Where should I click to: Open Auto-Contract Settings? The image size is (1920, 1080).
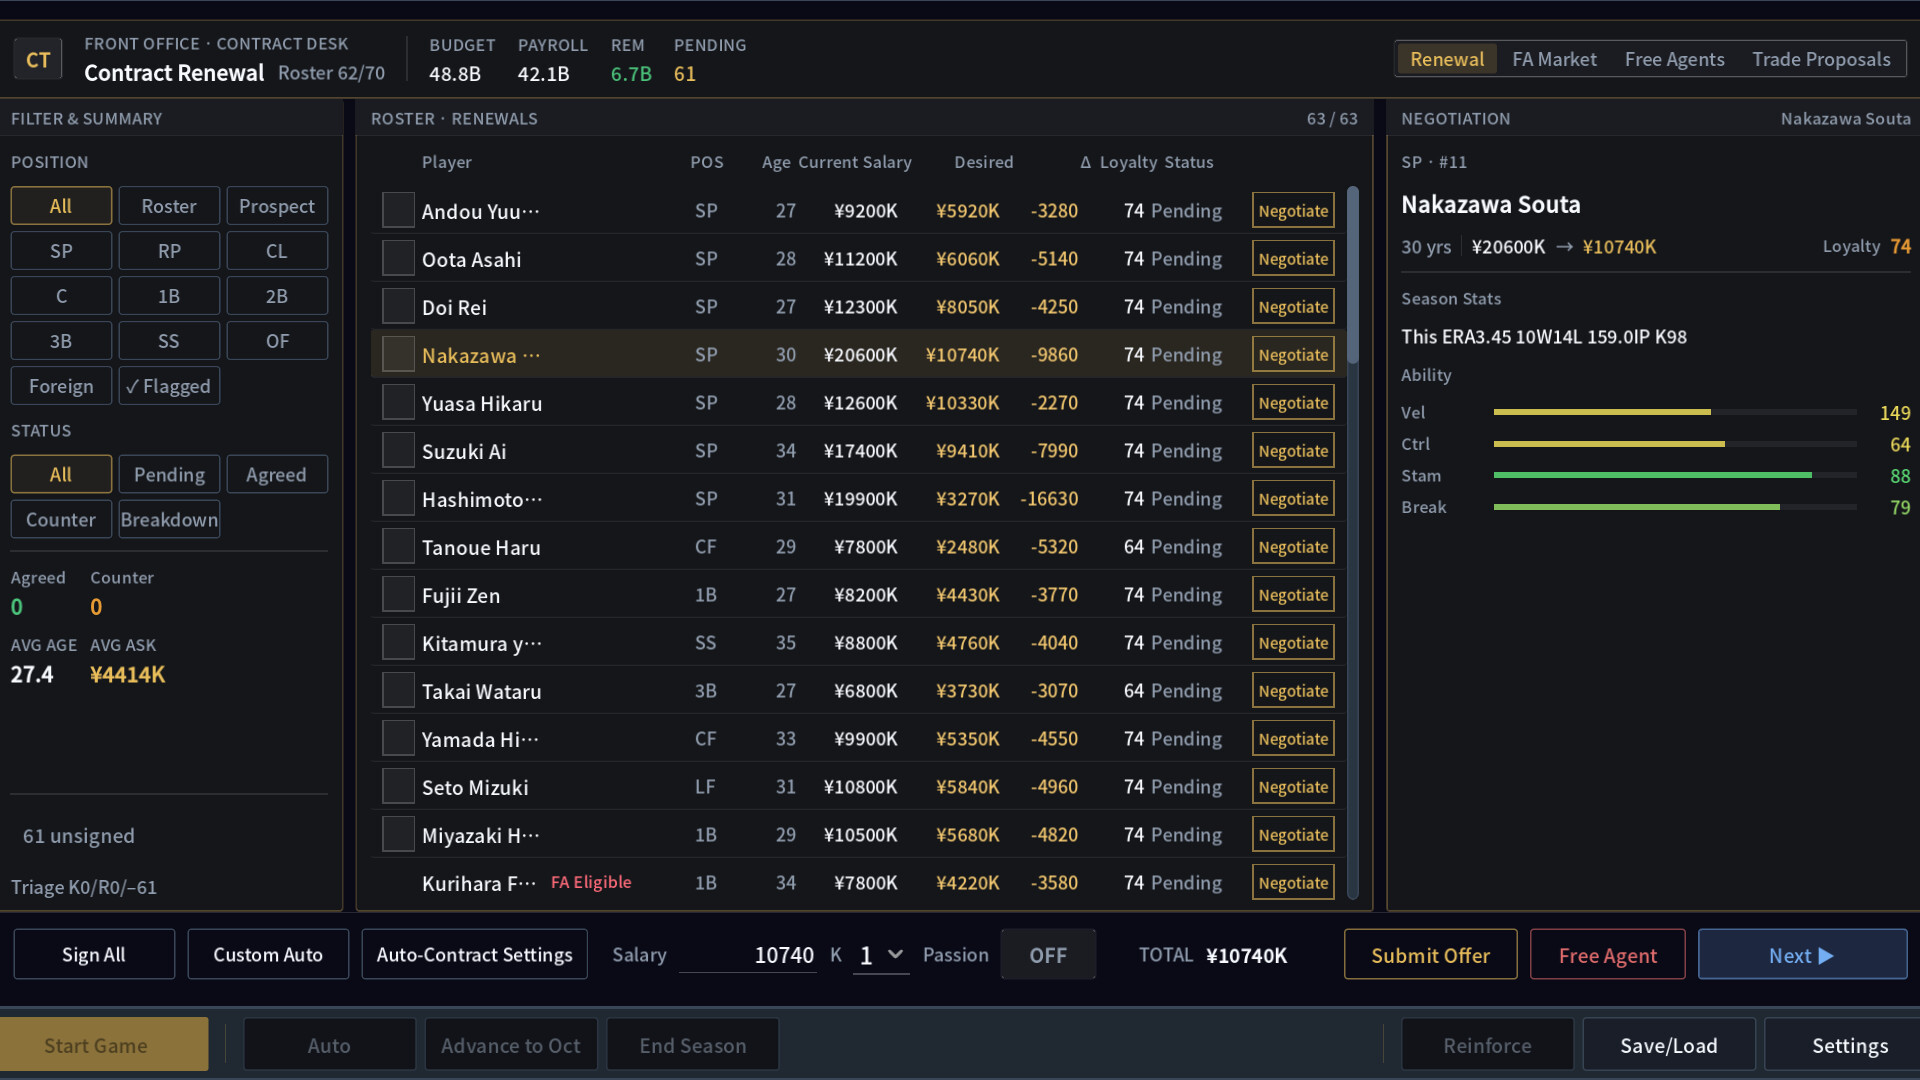tap(474, 955)
